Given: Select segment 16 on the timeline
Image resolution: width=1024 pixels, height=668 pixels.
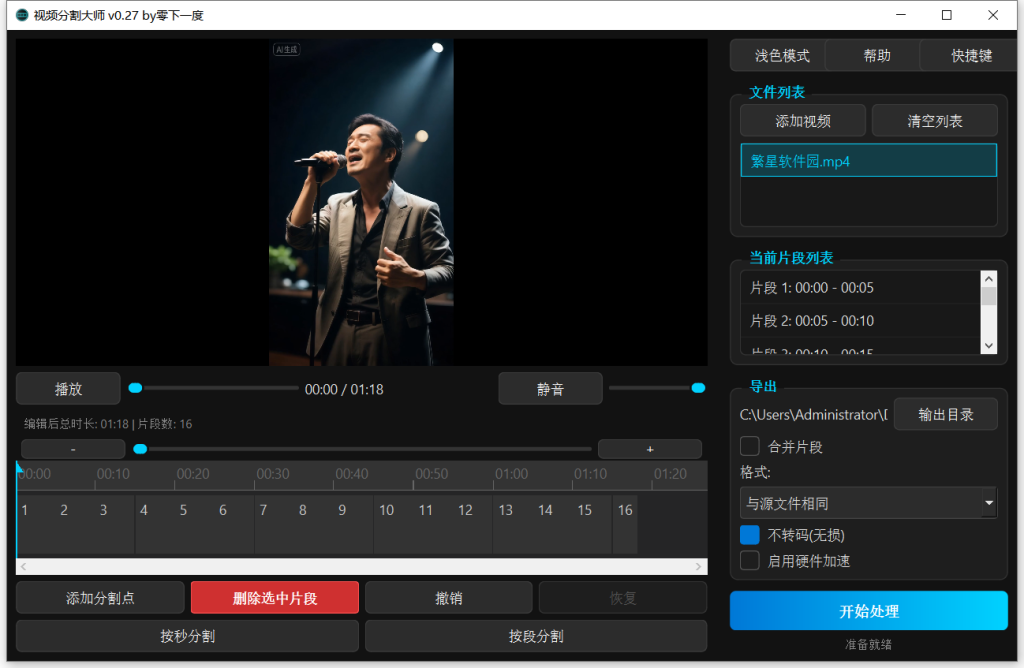Looking at the screenshot, I should [x=625, y=523].
